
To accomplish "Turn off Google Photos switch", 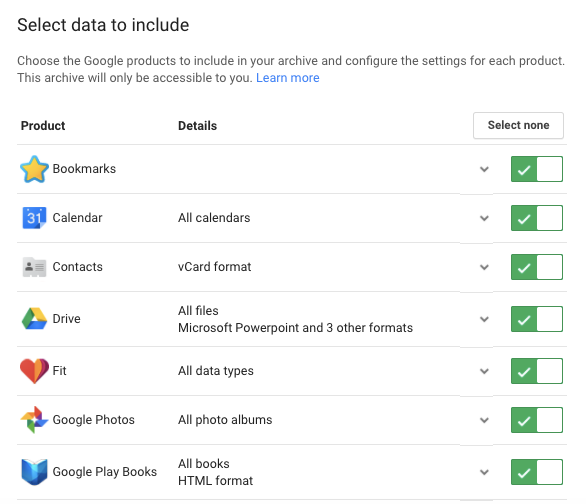I will pos(537,420).
